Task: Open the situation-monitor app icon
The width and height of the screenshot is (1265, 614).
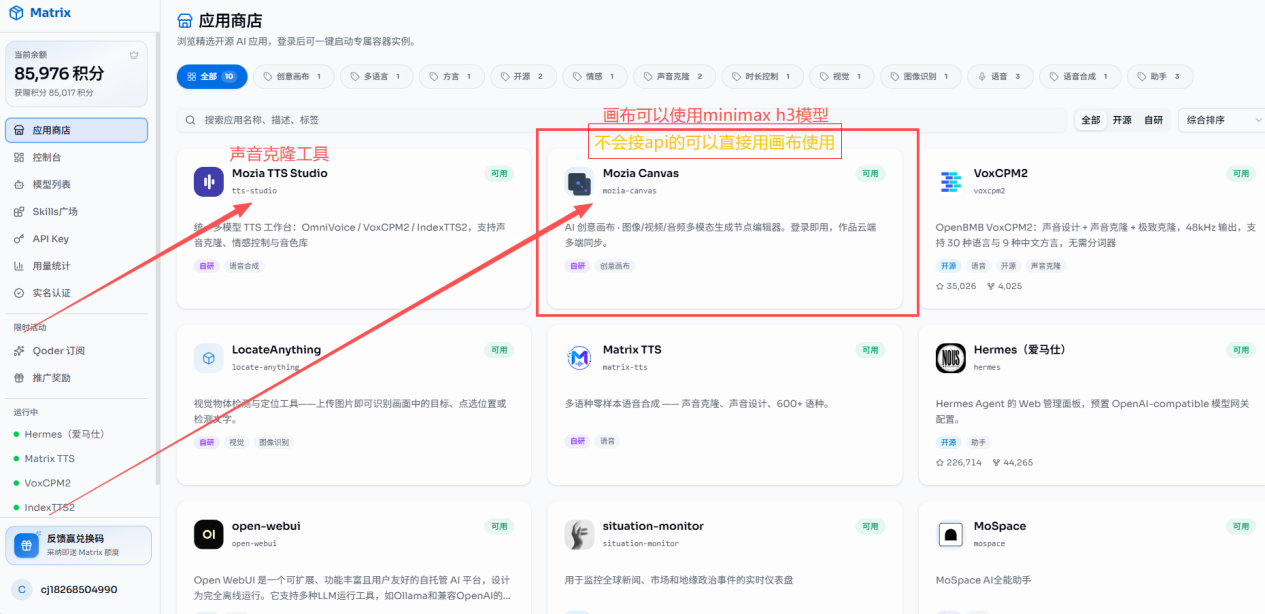Action: (580, 534)
